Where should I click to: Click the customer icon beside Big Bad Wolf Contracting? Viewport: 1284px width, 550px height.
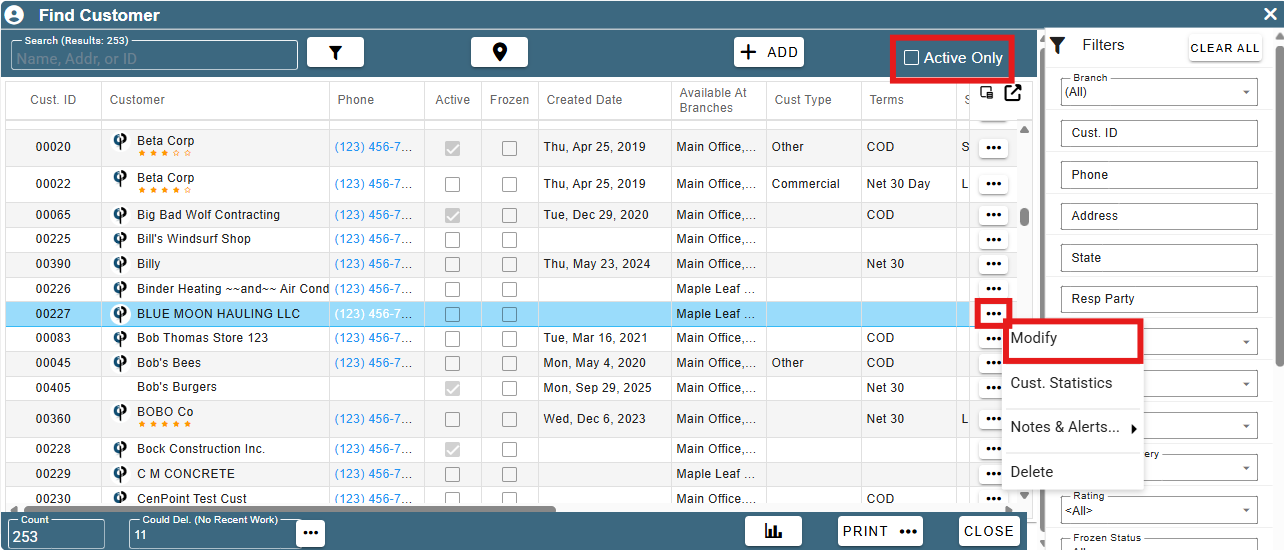pyautogui.click(x=120, y=215)
